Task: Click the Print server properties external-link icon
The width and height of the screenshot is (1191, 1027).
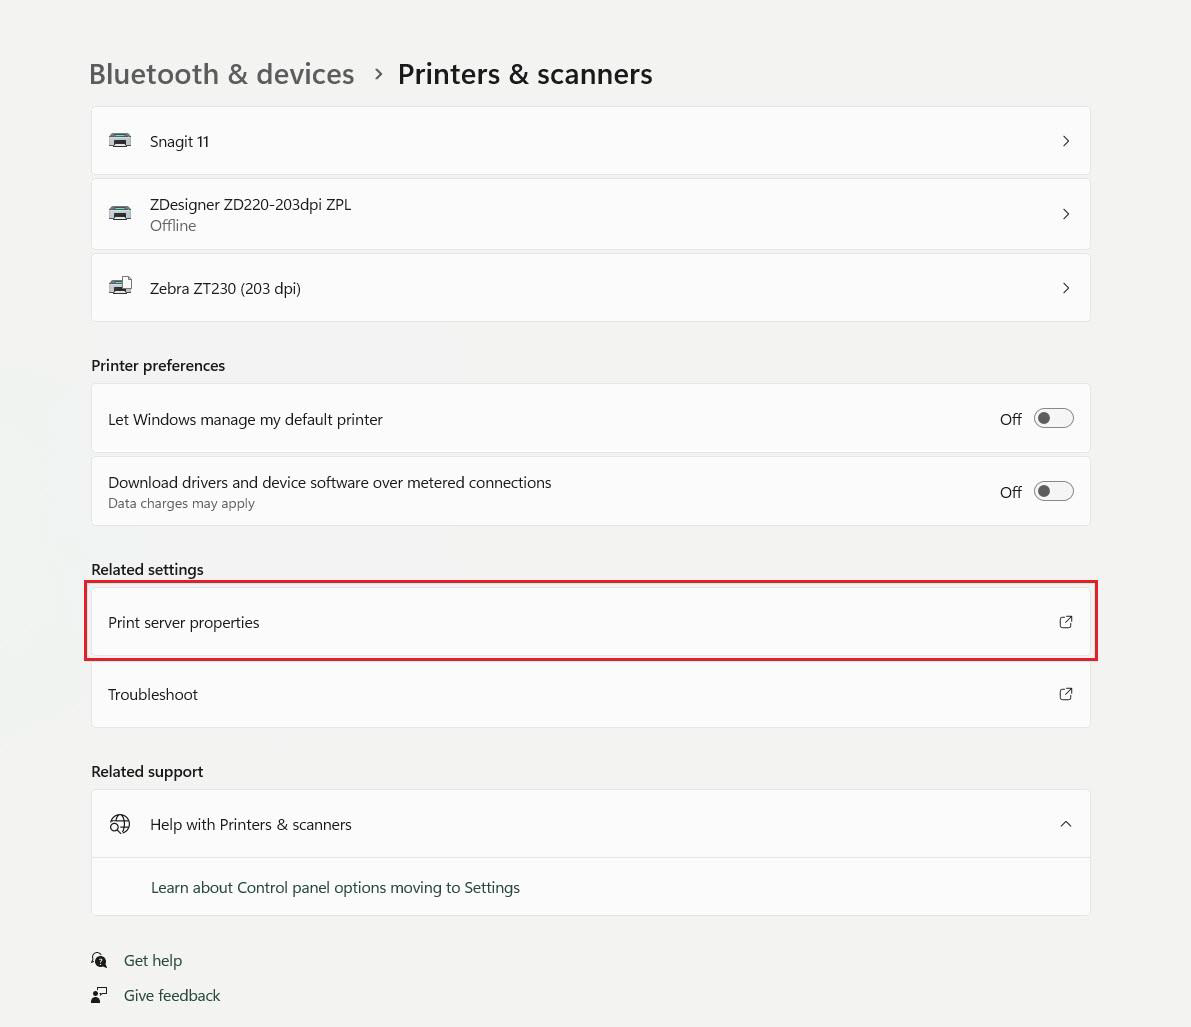Action: tap(1066, 622)
